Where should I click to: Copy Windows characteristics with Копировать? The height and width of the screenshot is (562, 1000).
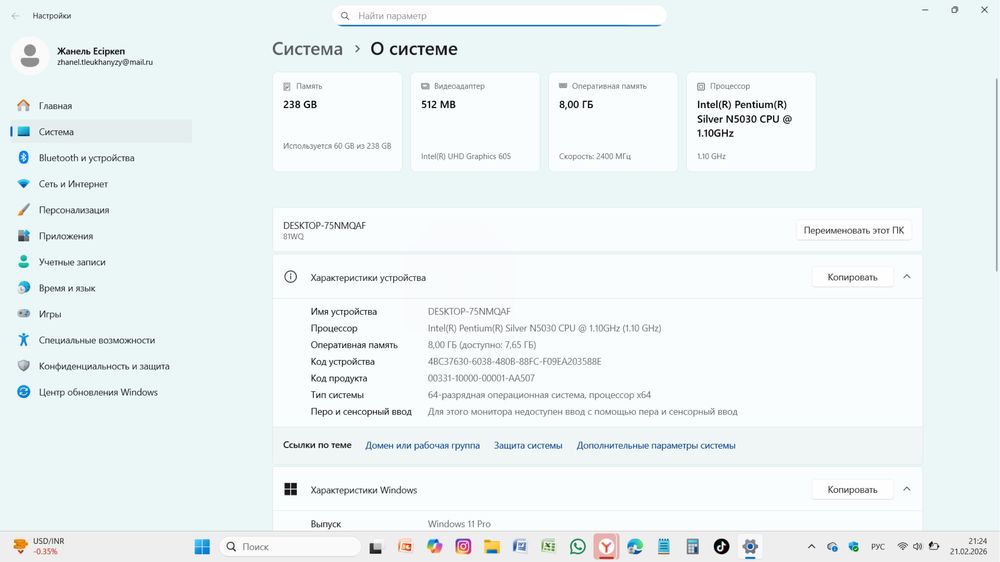tap(852, 489)
